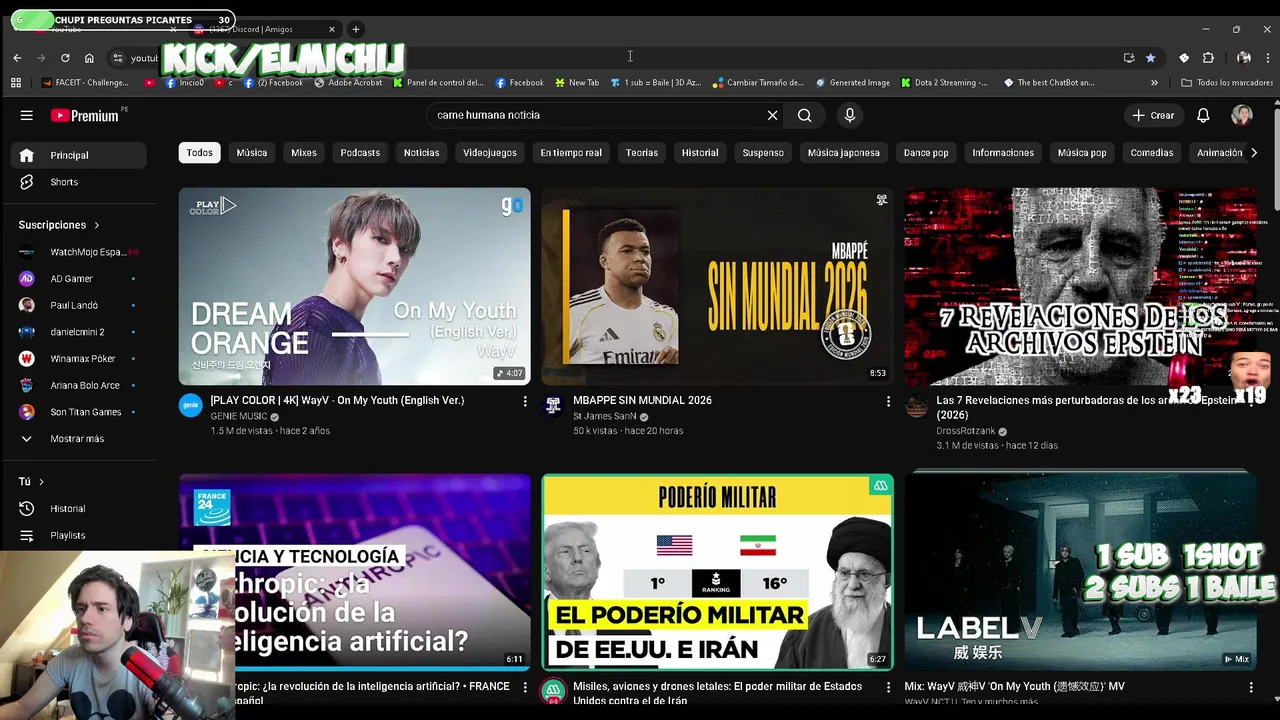Filter by En tiempo real chip
The height and width of the screenshot is (720, 1280).
click(571, 153)
